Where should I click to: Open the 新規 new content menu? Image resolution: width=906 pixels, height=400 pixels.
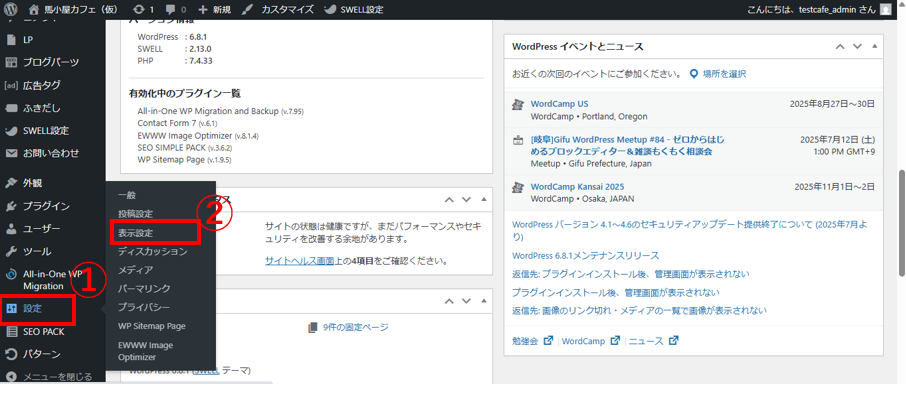point(214,9)
